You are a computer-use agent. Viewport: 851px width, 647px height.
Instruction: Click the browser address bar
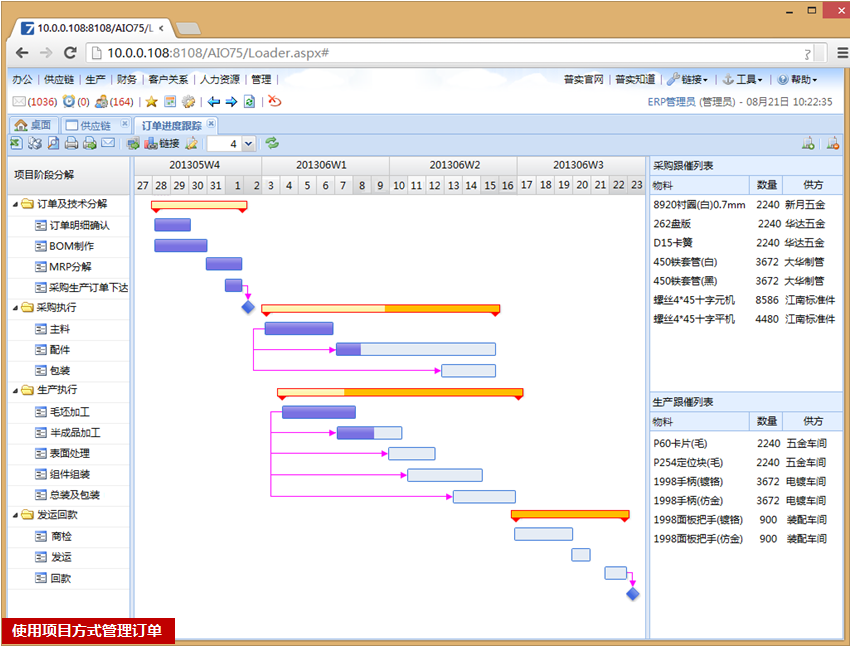(456, 53)
